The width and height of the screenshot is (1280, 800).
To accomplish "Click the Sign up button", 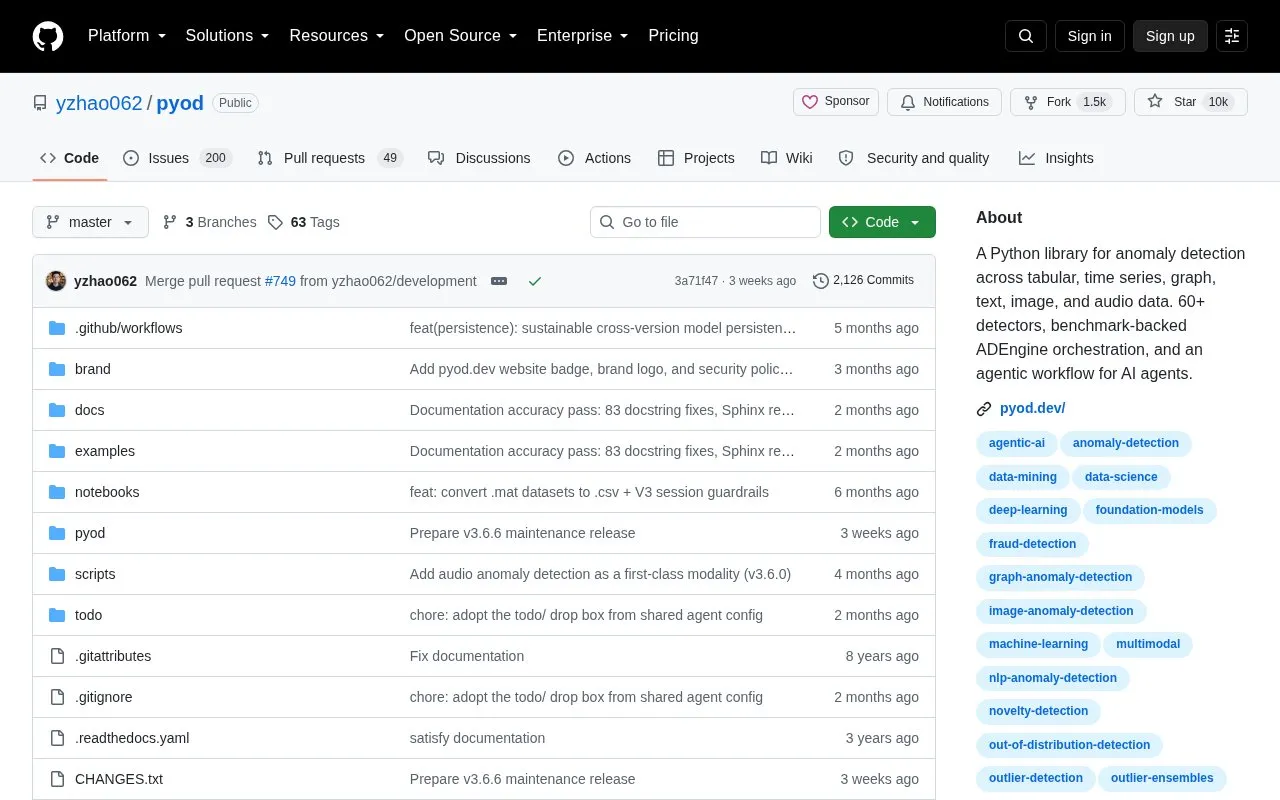I will pos(1170,36).
